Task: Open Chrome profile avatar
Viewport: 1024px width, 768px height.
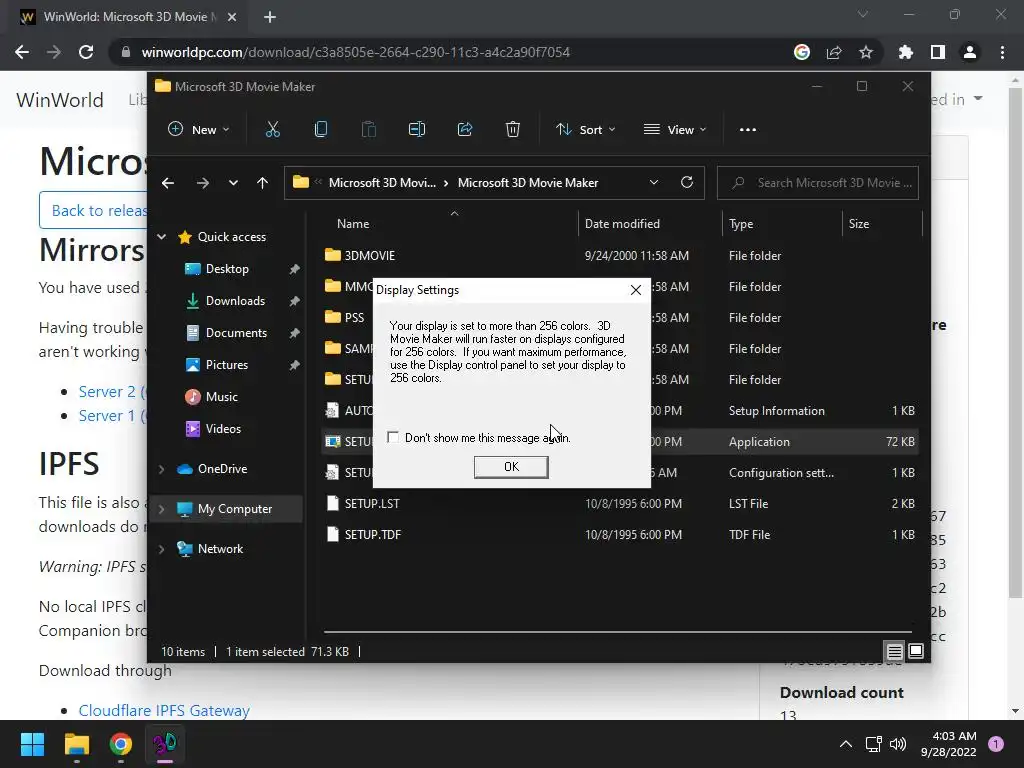Action: pos(970,52)
